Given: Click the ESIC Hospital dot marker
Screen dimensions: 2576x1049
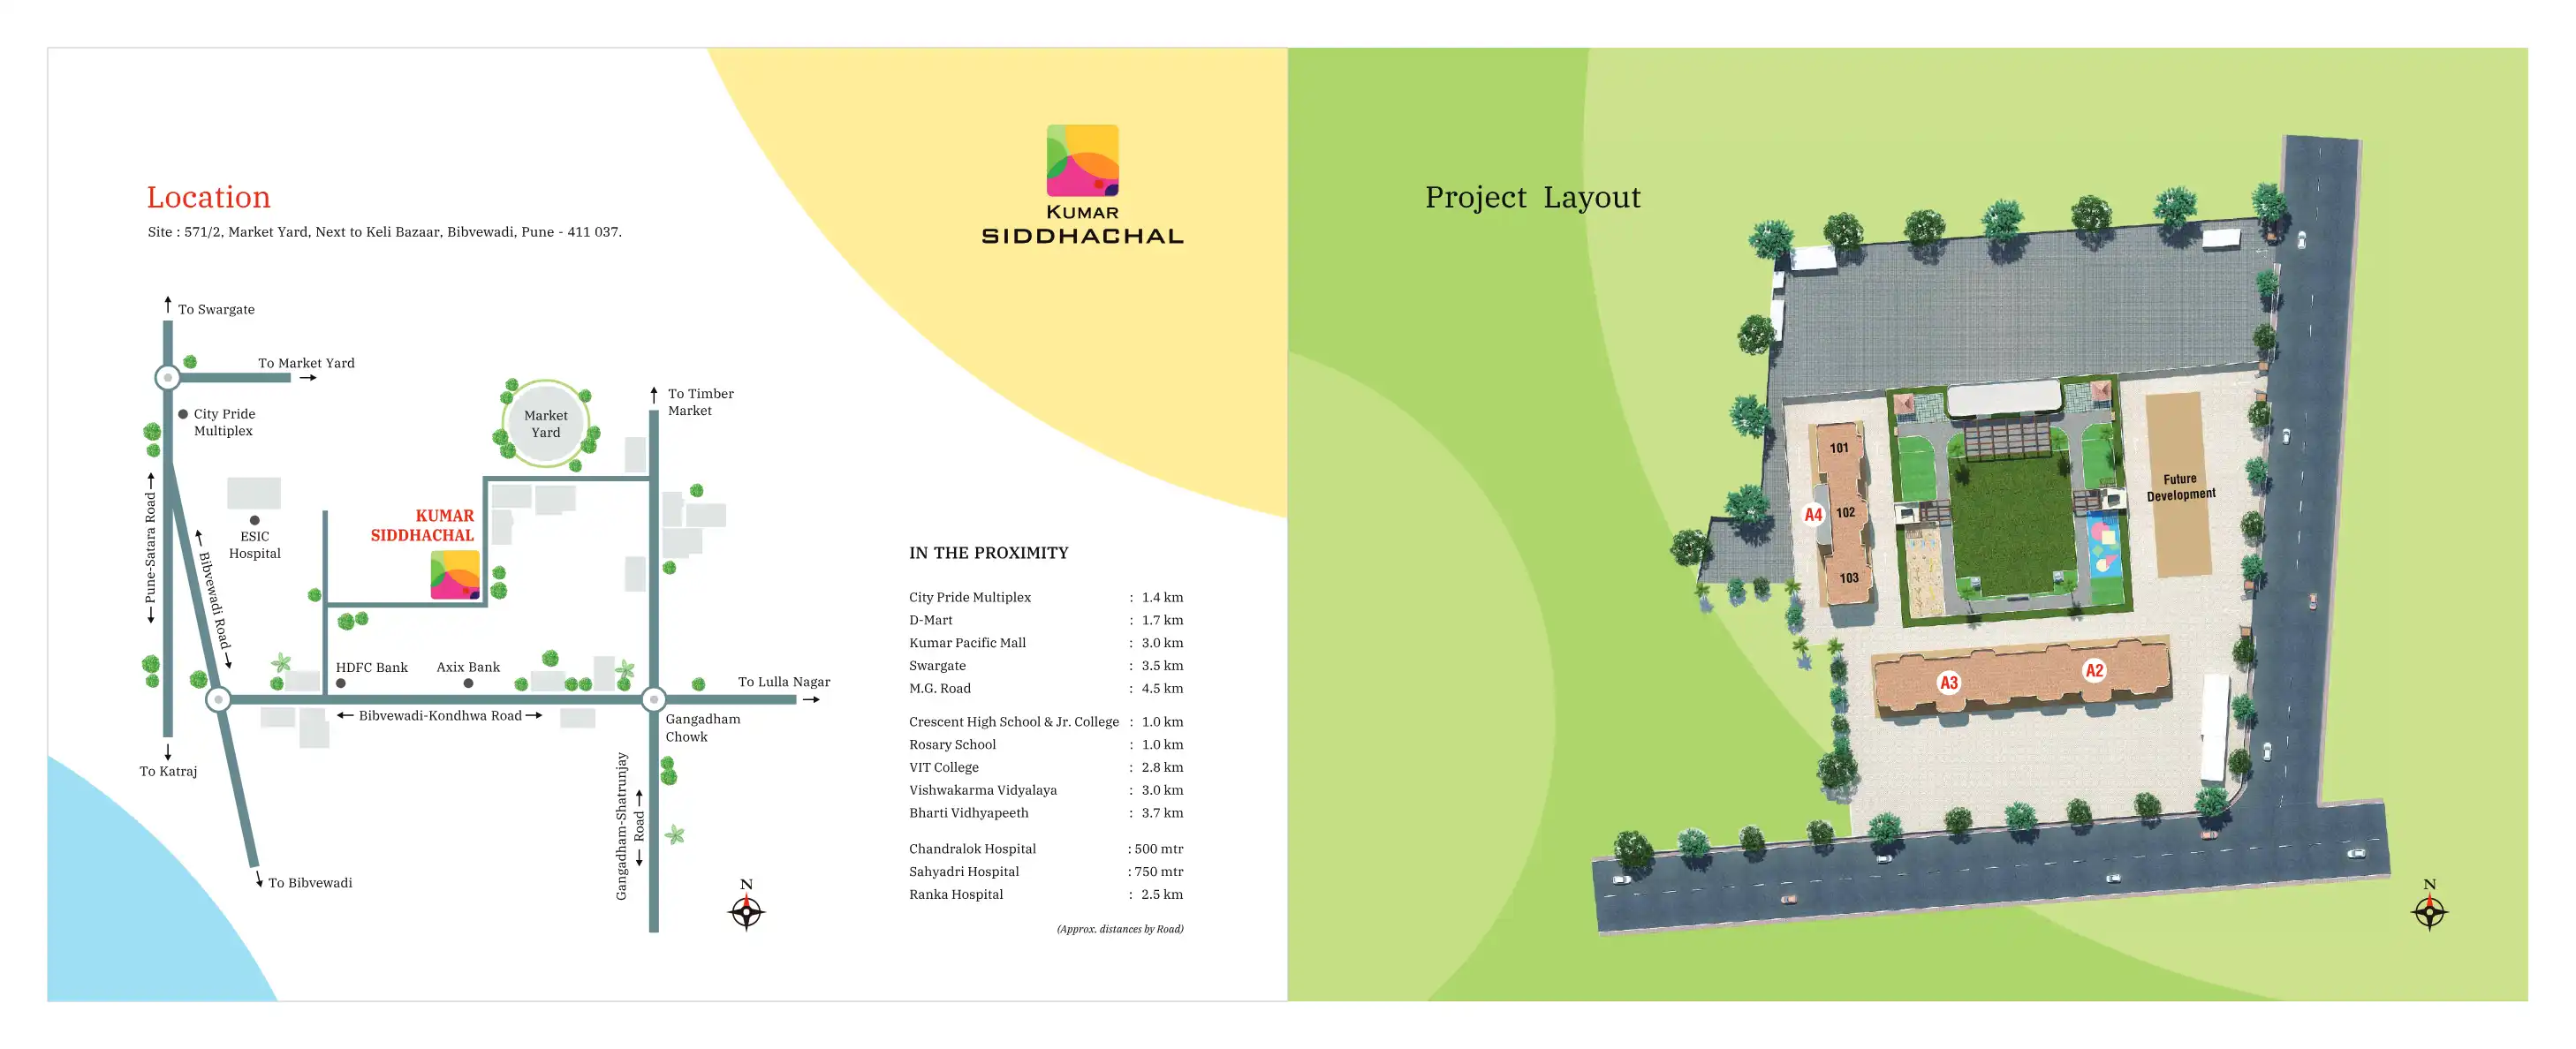Looking at the screenshot, I should (x=255, y=520).
